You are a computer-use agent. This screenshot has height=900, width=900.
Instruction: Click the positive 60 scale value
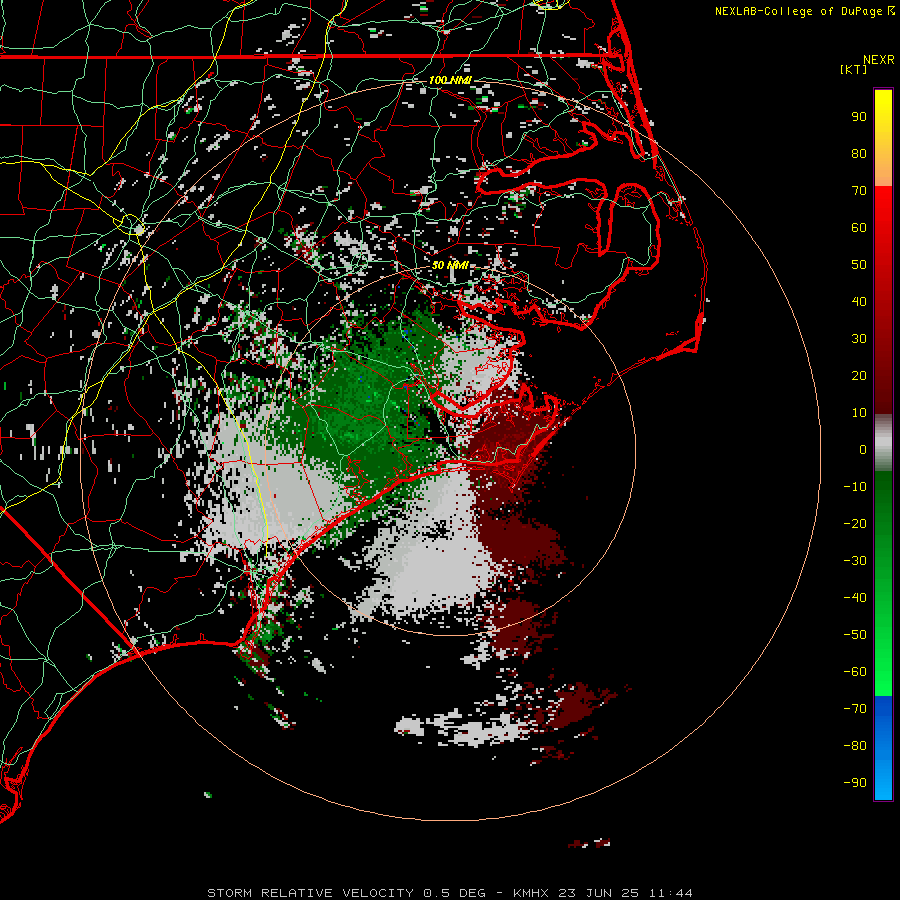[859, 228]
